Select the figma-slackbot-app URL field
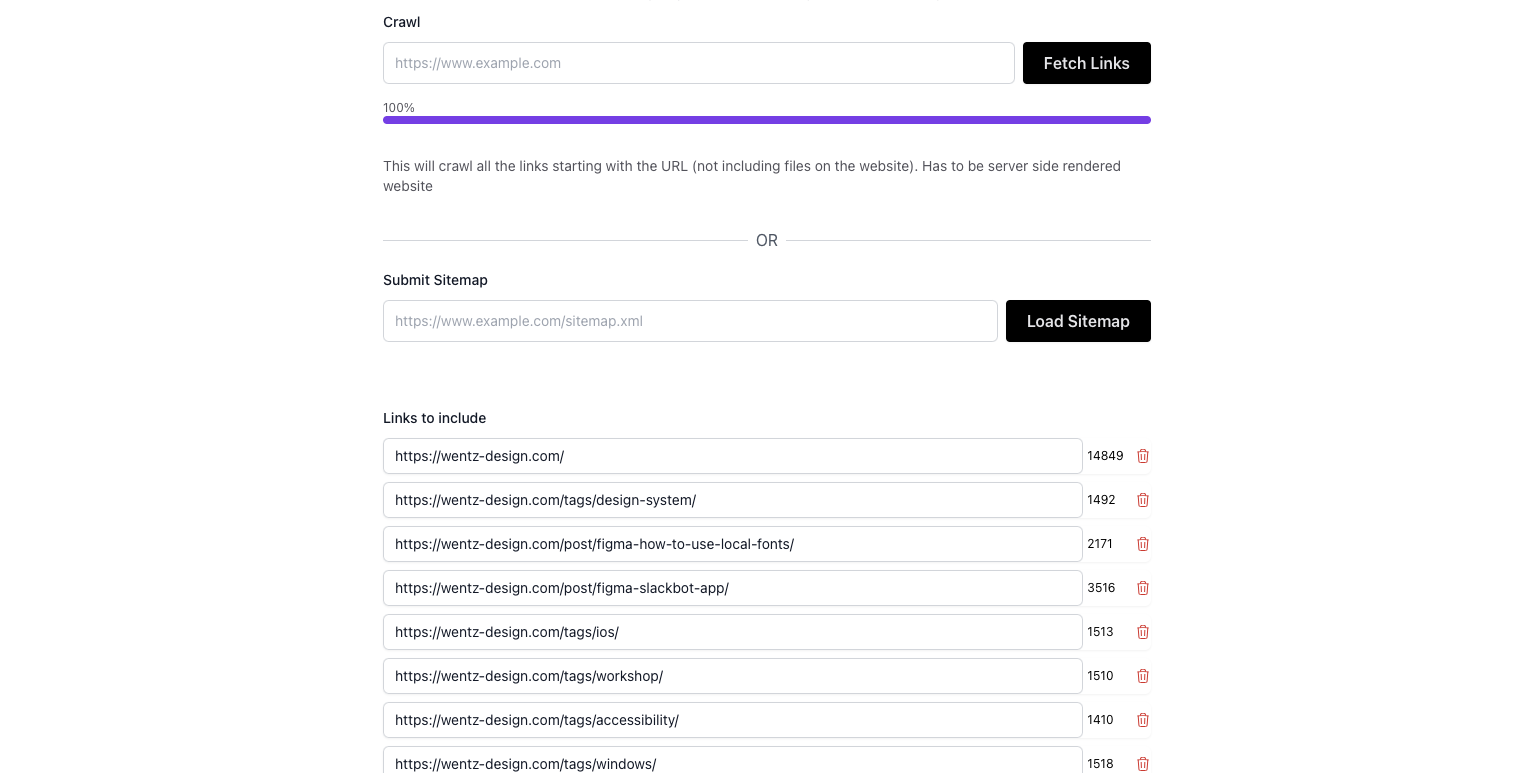 [x=732, y=588]
